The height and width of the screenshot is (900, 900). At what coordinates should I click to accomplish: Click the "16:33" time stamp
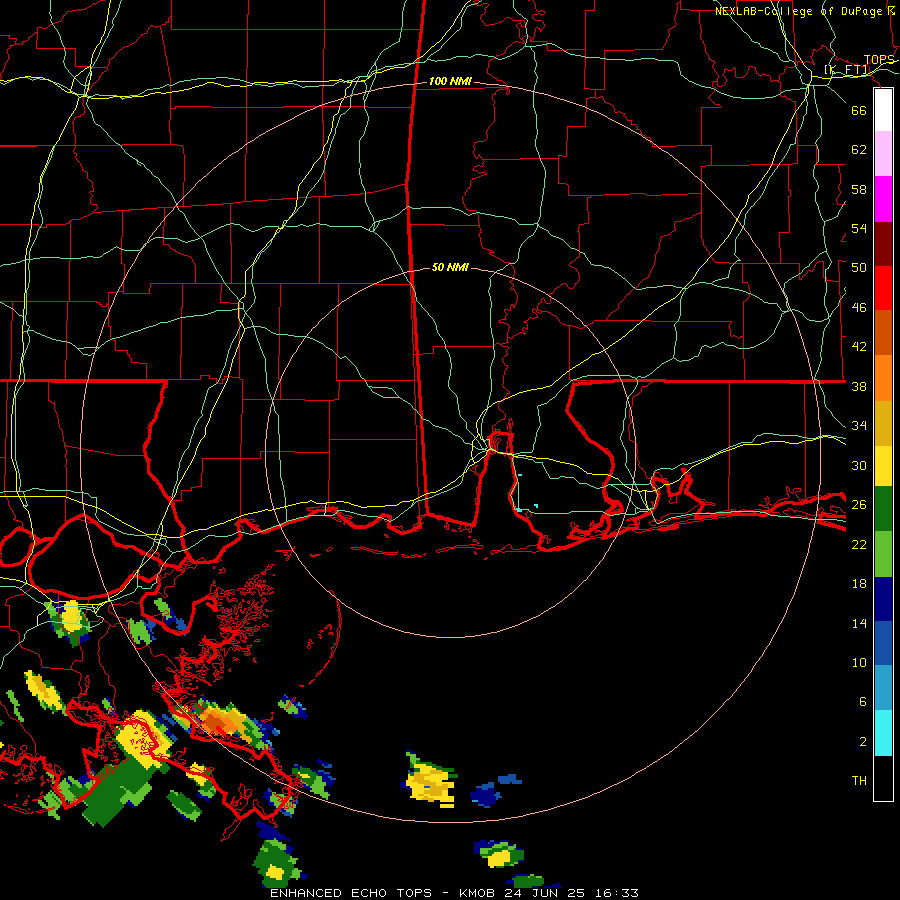[616, 893]
